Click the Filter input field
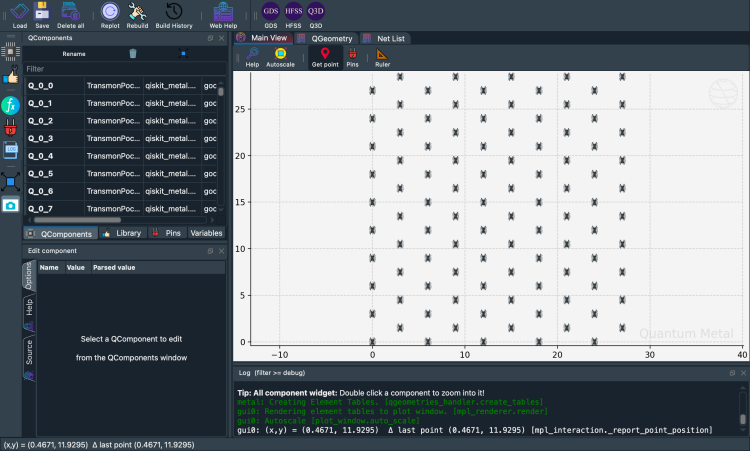This screenshot has height=451, width=750. (124, 69)
